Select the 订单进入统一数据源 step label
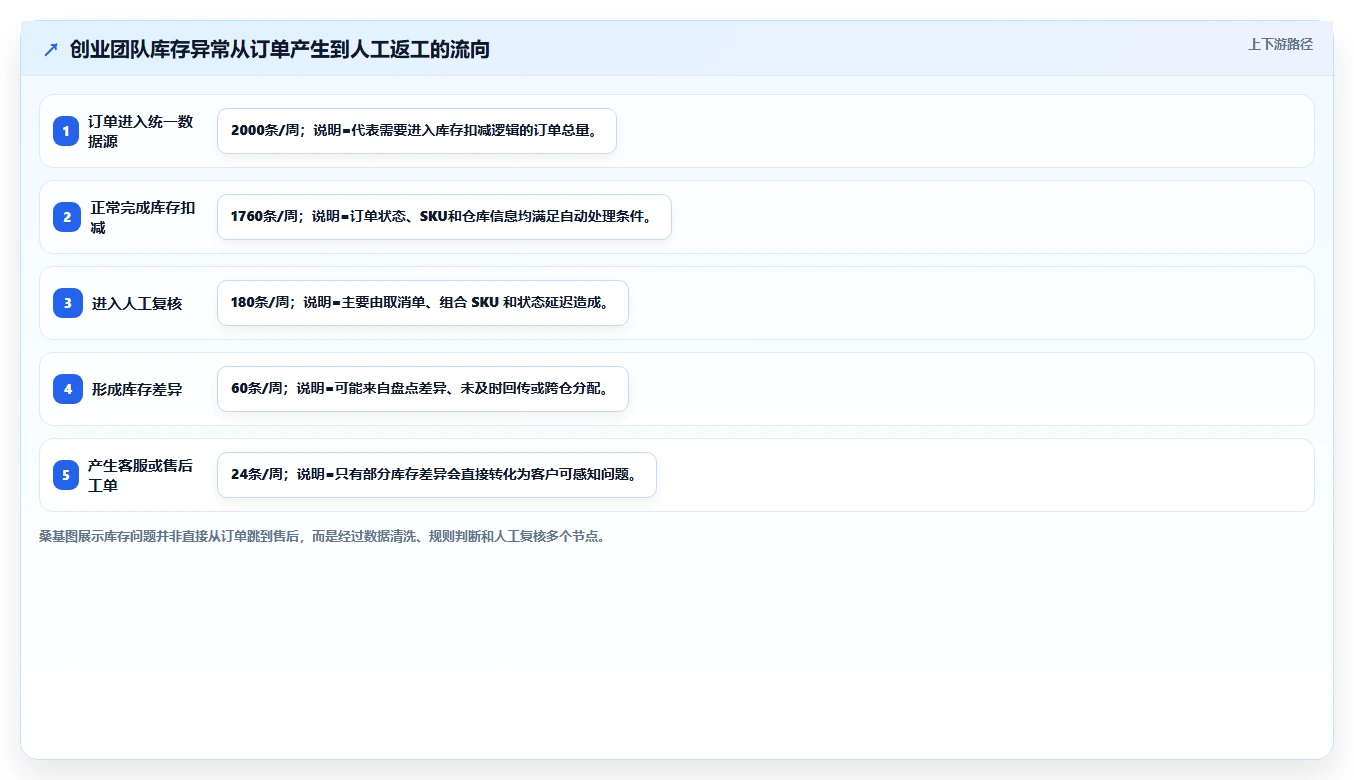This screenshot has height=780, width=1354. (x=141, y=131)
